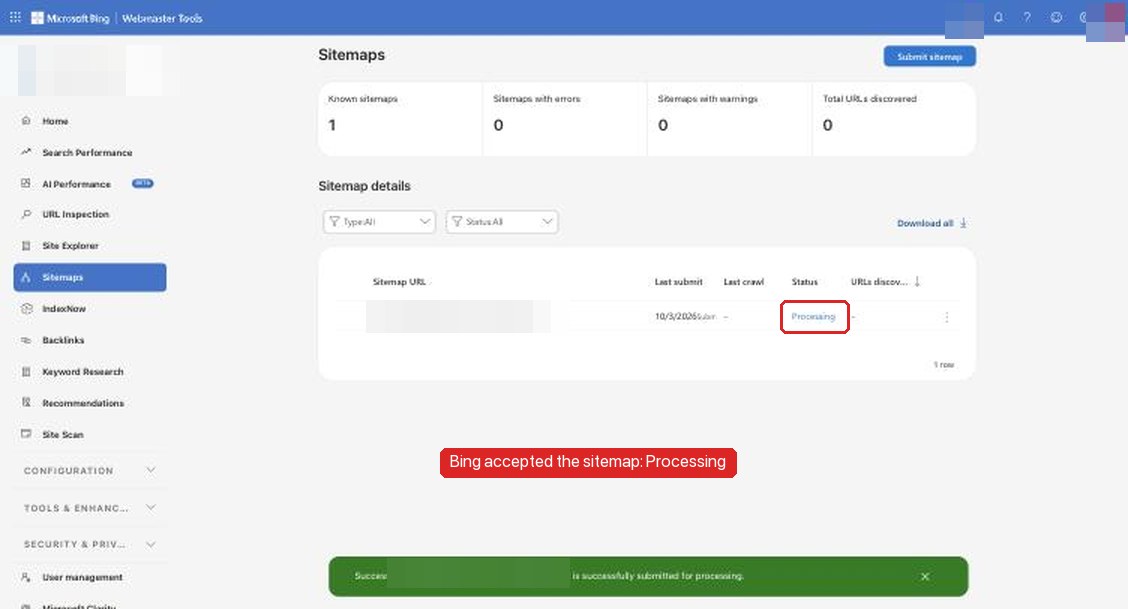This screenshot has height=609, width=1128.
Task: Click the URL Inspection magnifier icon
Action: (x=26, y=214)
